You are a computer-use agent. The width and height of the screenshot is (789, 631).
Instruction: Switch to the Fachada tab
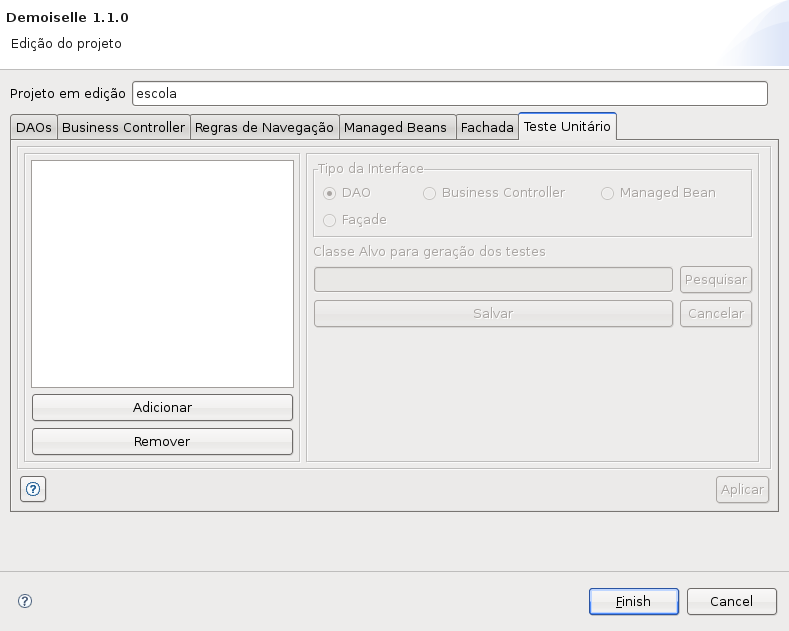click(487, 127)
